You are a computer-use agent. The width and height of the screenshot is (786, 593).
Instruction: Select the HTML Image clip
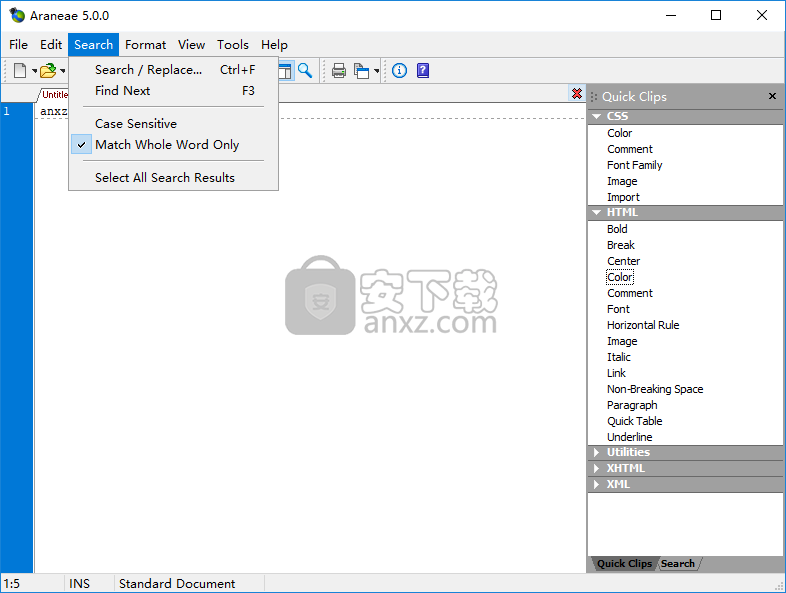coord(622,341)
